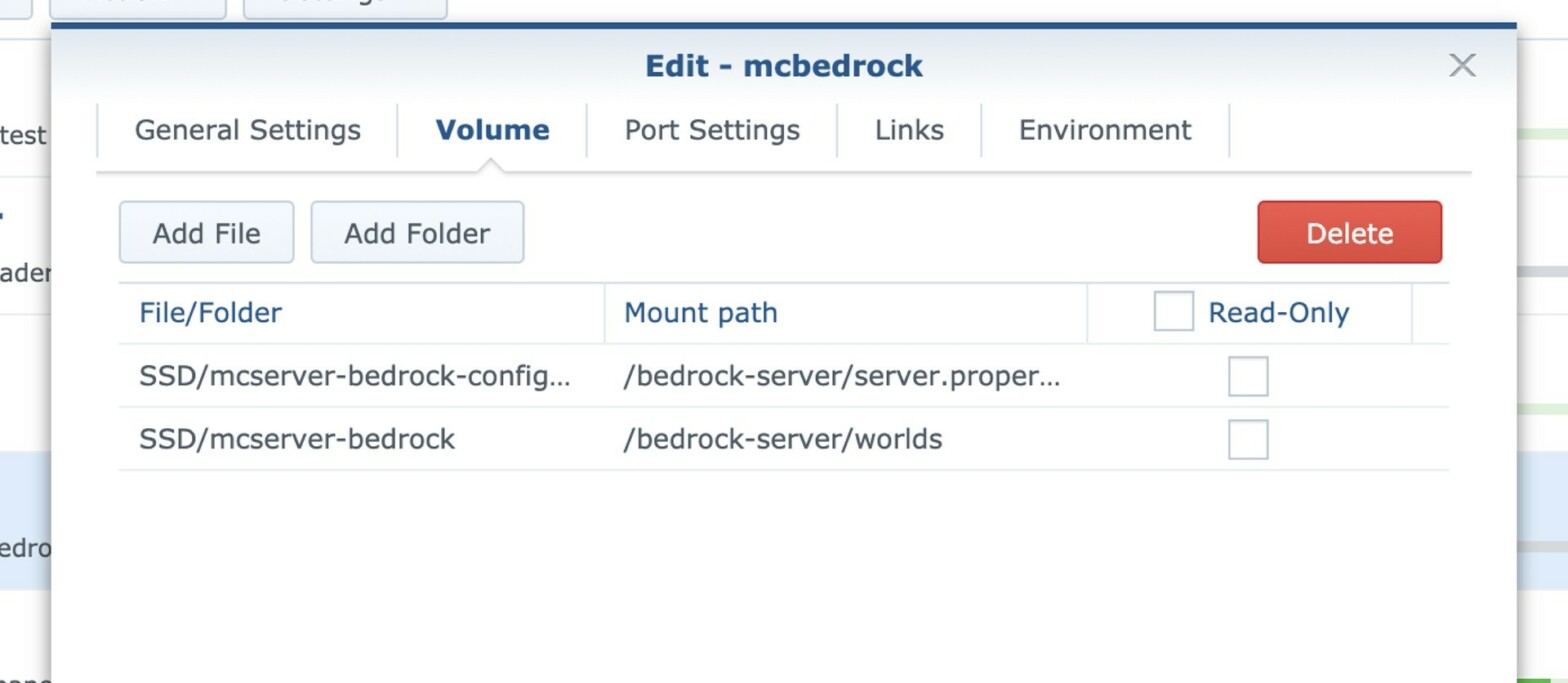Click the /bedrock-server/worlds mount path
1568x683 pixels.
pos(783,439)
